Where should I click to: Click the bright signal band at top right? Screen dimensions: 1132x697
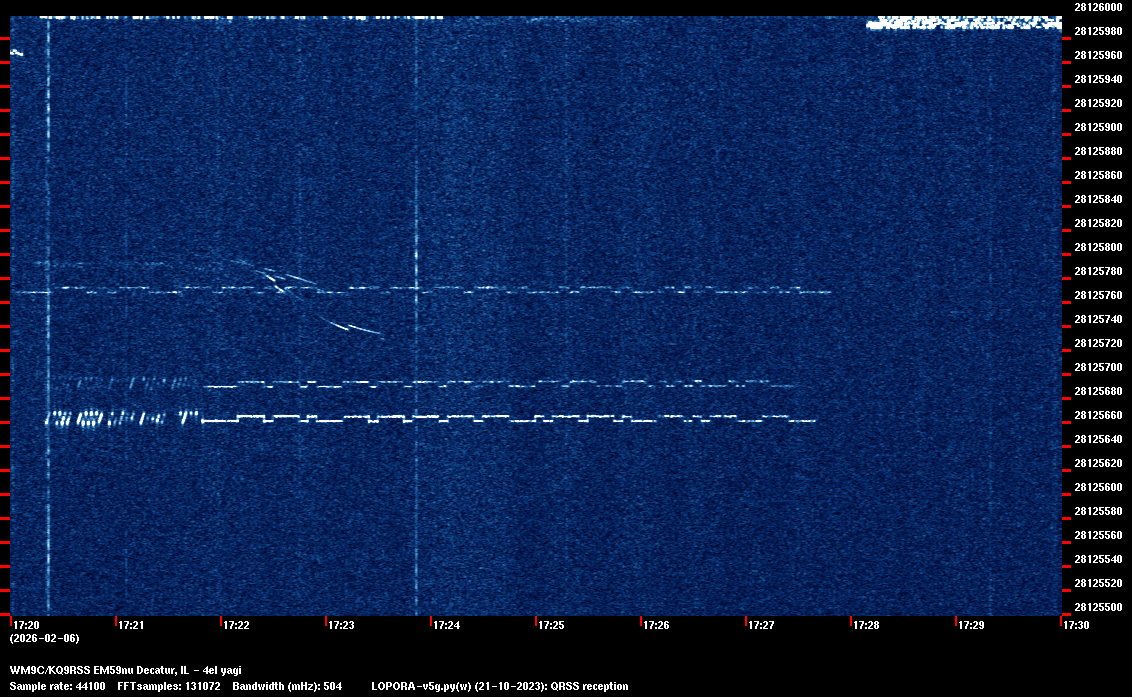pyautogui.click(x=962, y=23)
